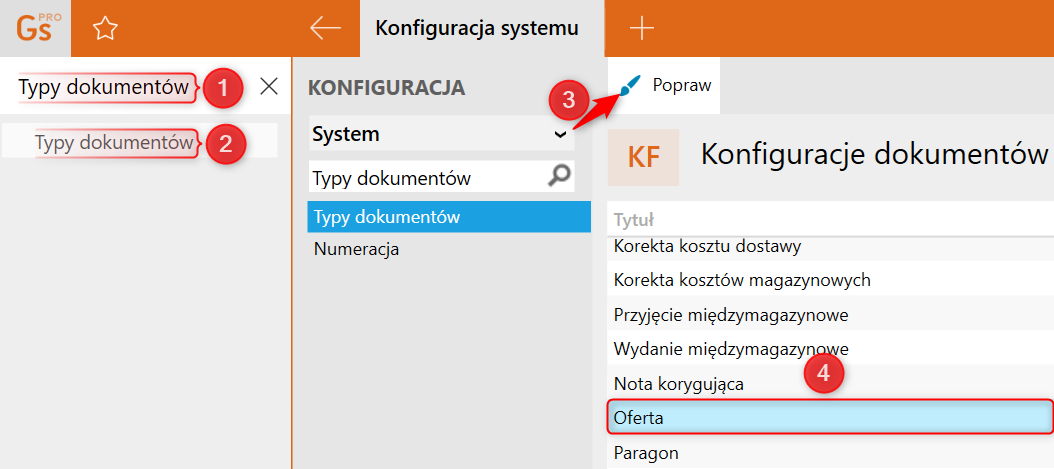
Task: Switch to the Konfiguracja systemu tab
Action: point(477,28)
